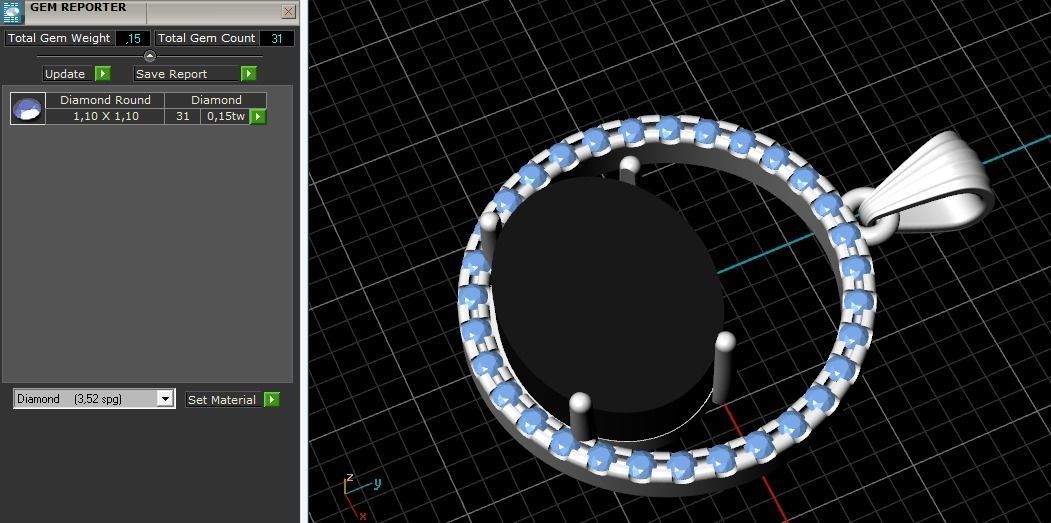Collapse the panel using the round arrow handle
This screenshot has height=523, width=1051.
click(149, 56)
